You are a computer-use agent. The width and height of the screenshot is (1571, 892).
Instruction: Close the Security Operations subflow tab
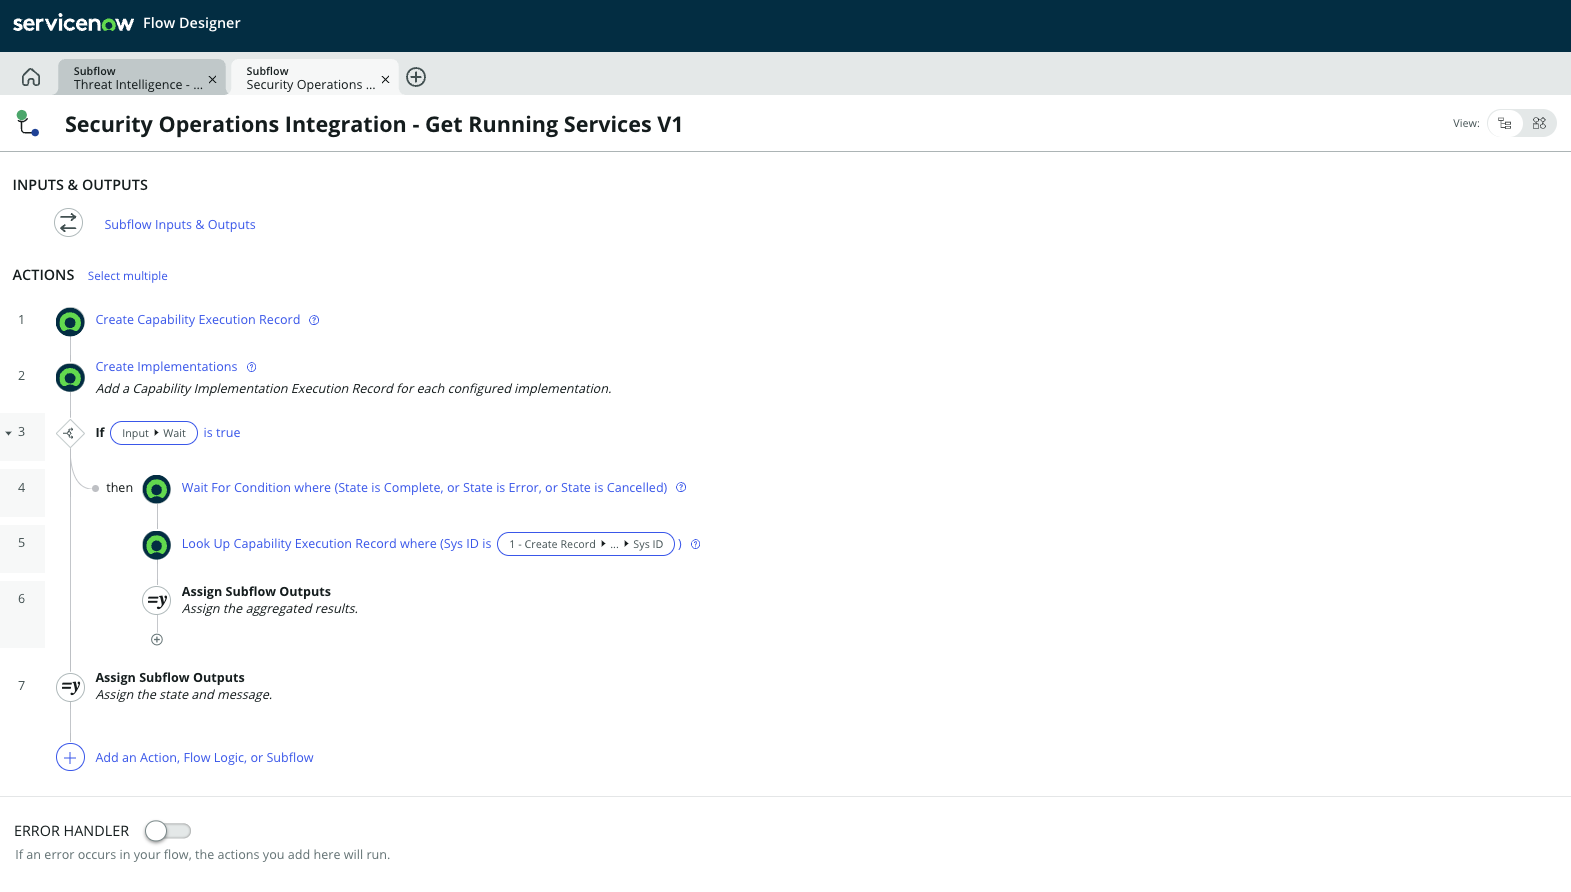[x=385, y=79]
